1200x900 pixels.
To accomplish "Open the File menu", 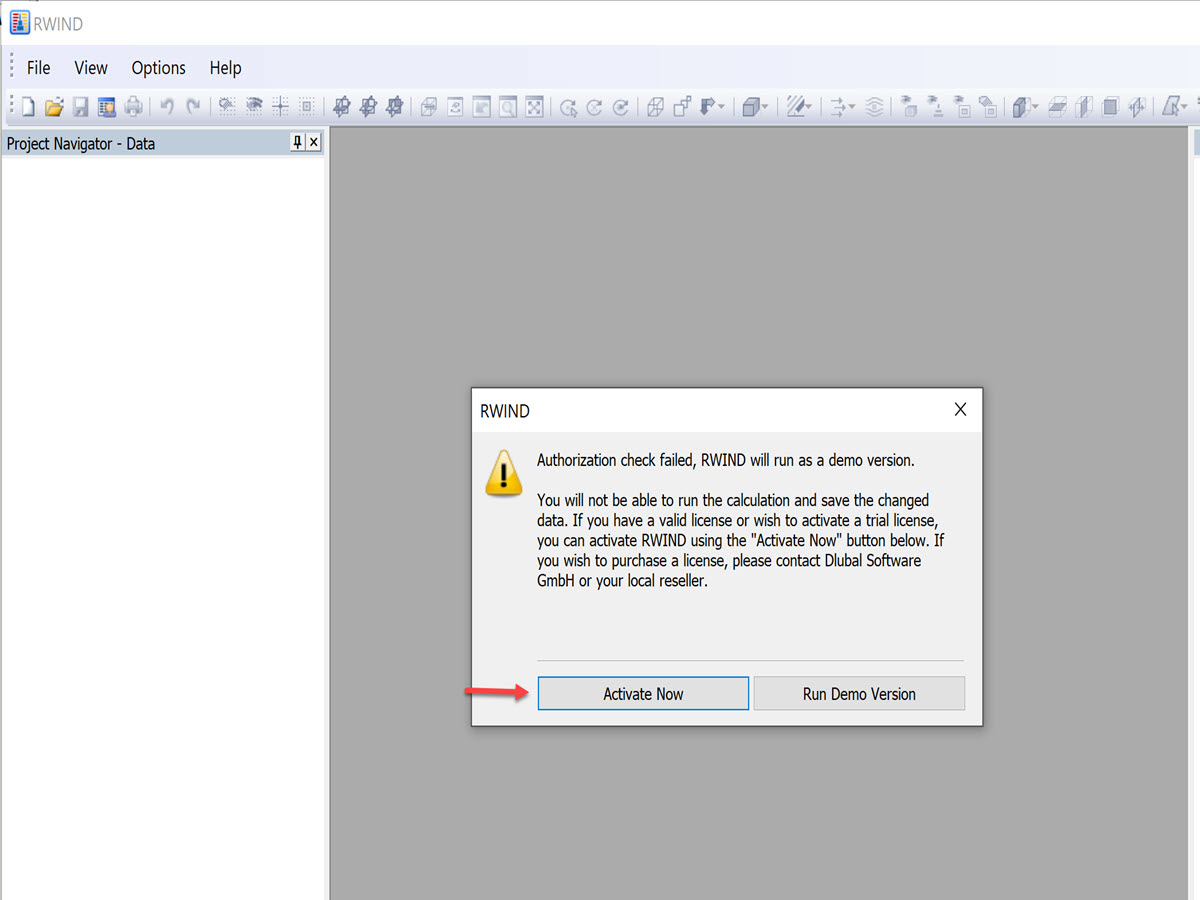I will (38, 68).
